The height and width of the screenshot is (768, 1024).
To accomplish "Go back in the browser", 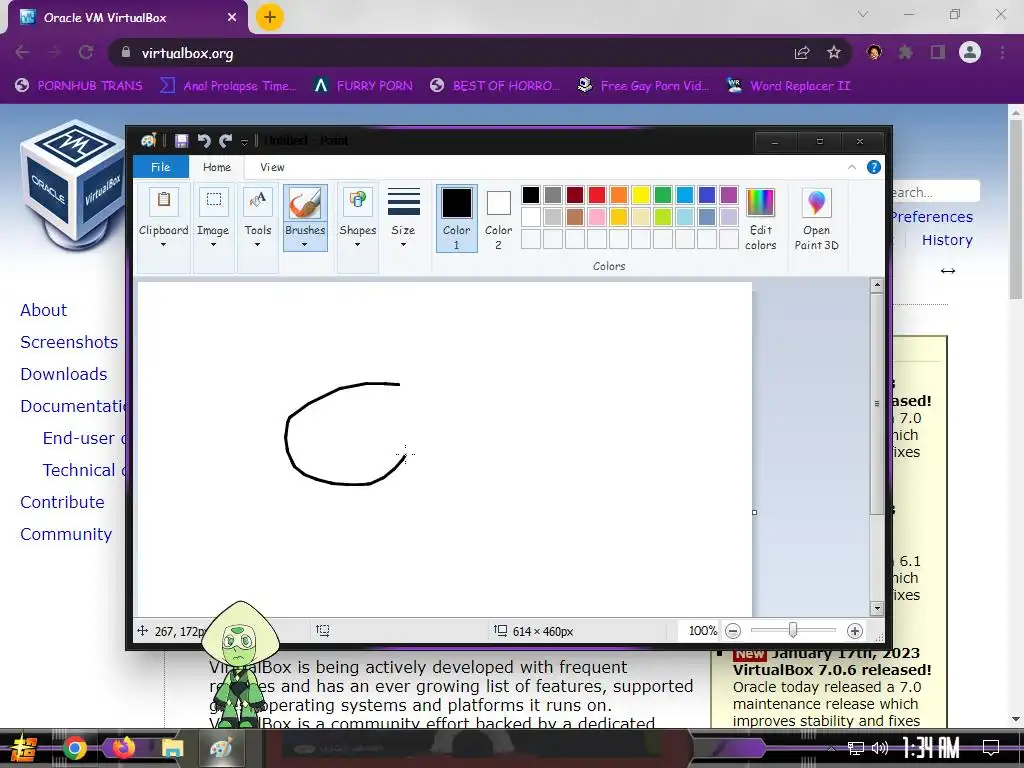I will pyautogui.click(x=22, y=52).
